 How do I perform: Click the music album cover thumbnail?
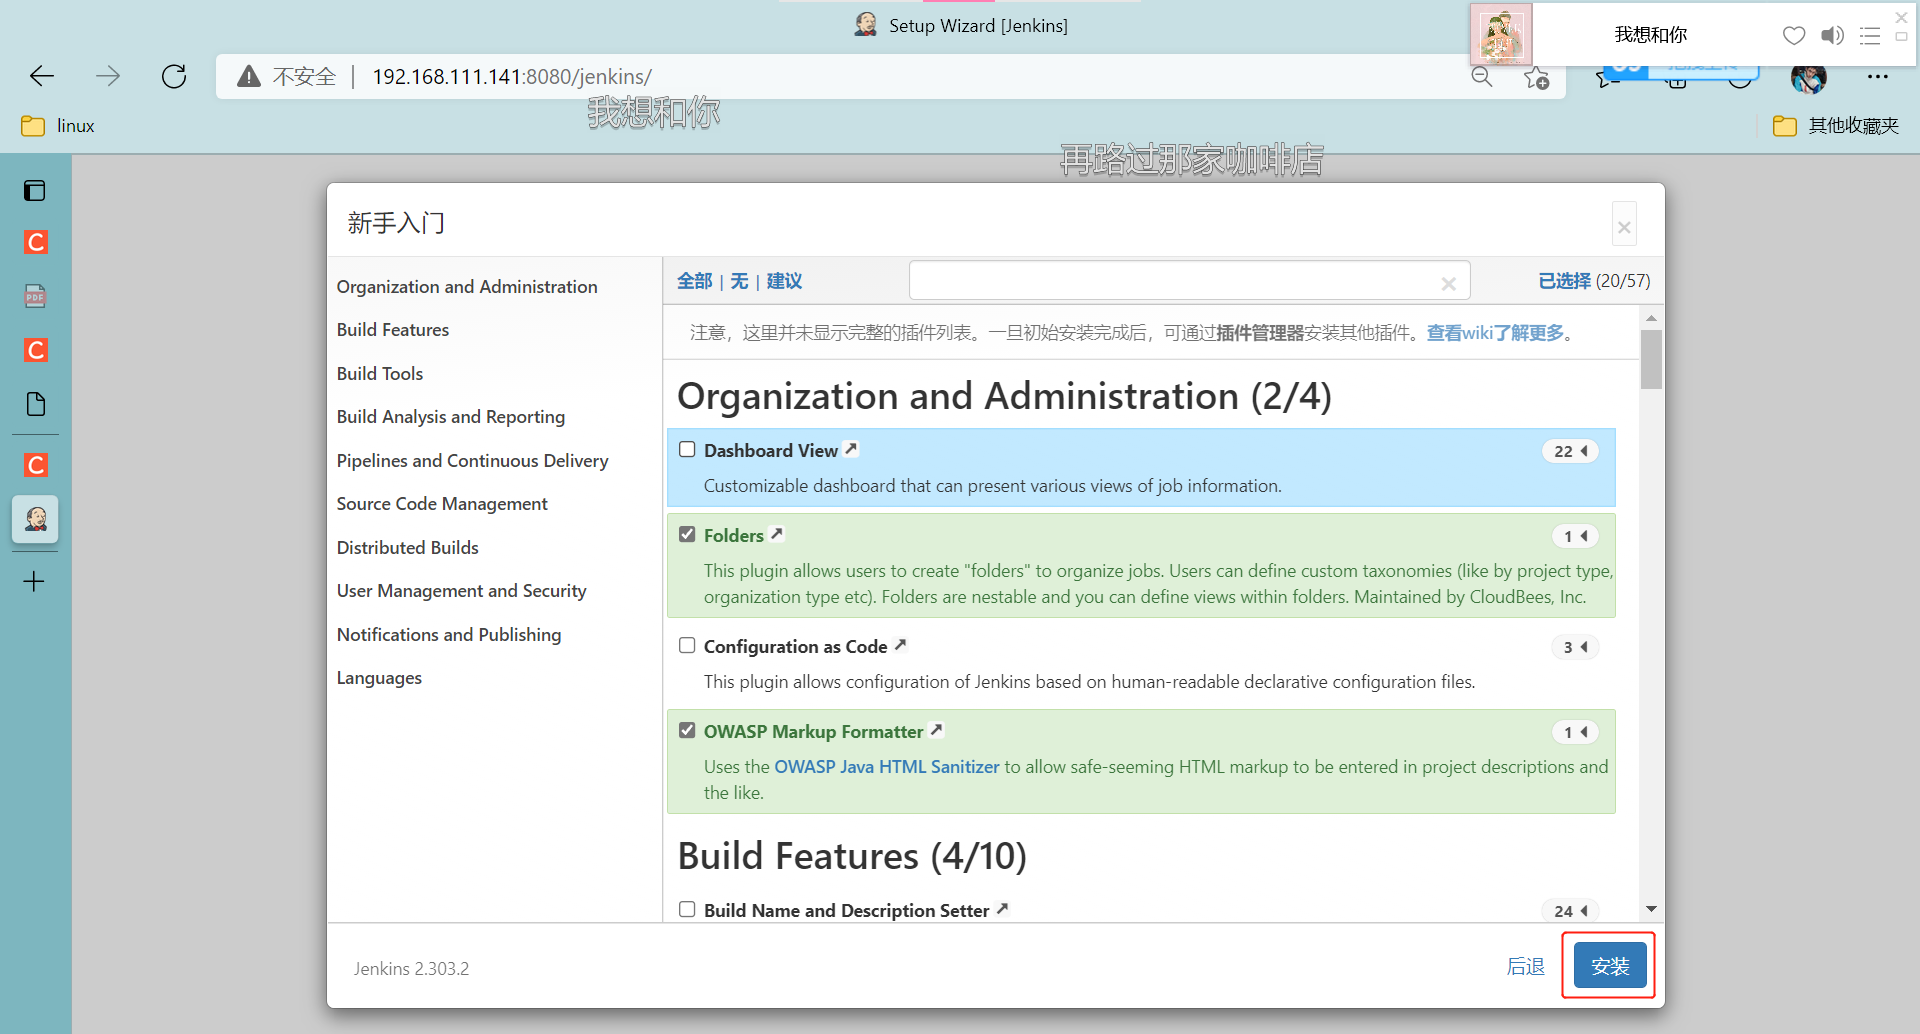[1501, 35]
